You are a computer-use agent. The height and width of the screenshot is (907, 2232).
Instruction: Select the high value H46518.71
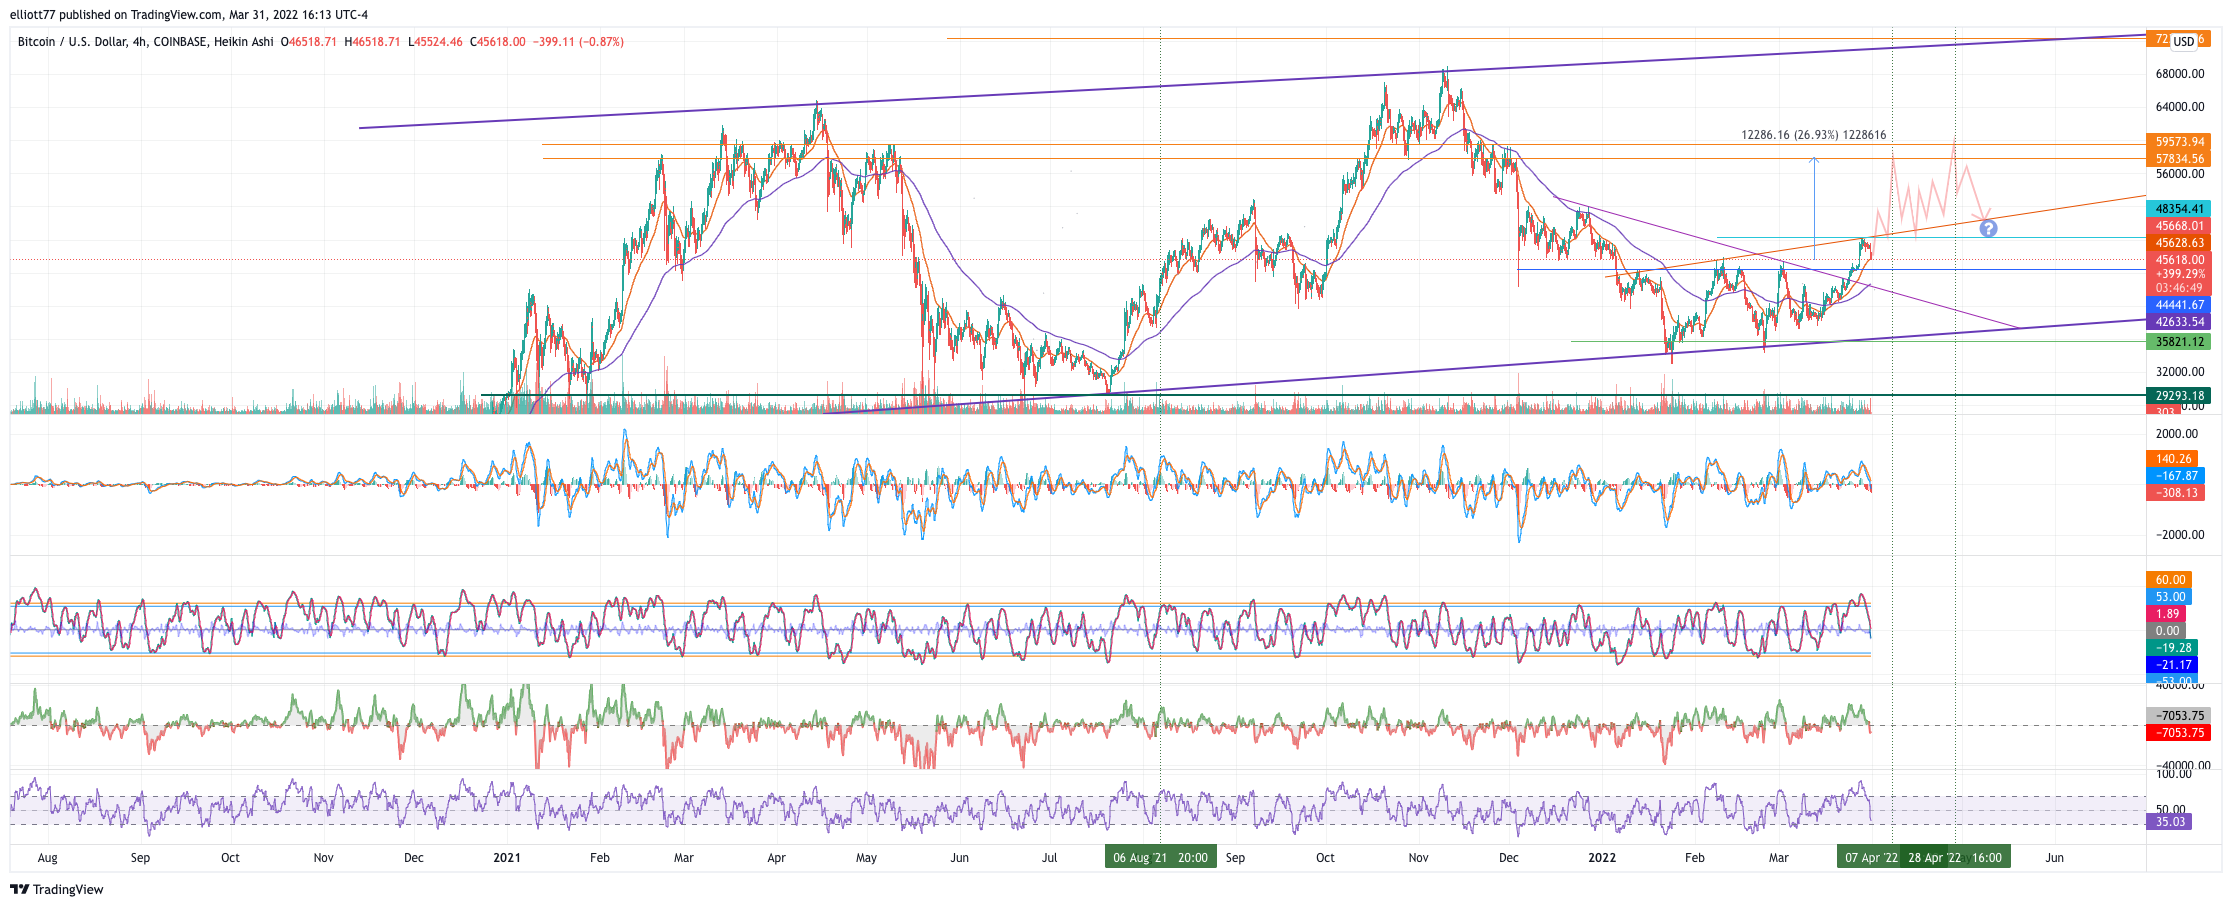point(372,42)
